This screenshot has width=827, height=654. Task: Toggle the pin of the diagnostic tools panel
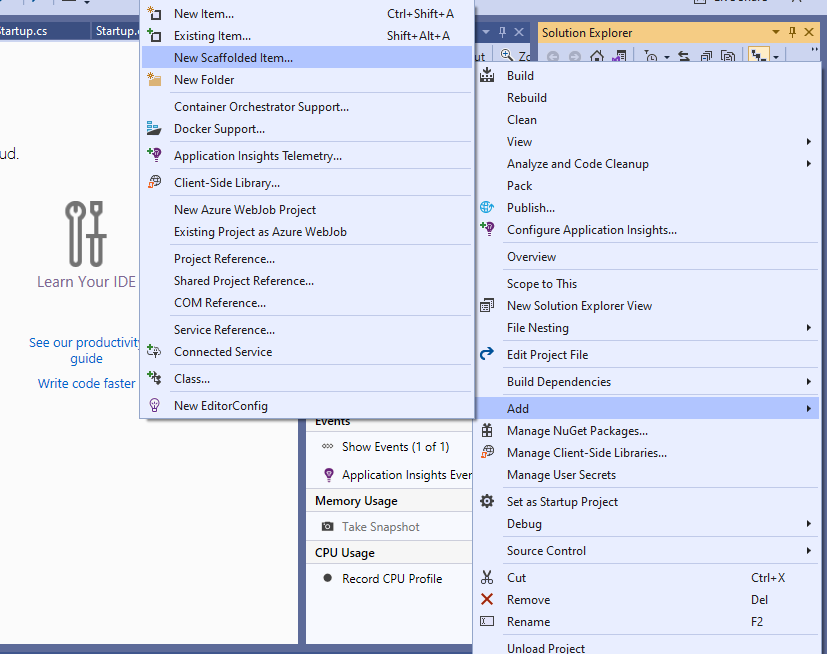pos(502,32)
